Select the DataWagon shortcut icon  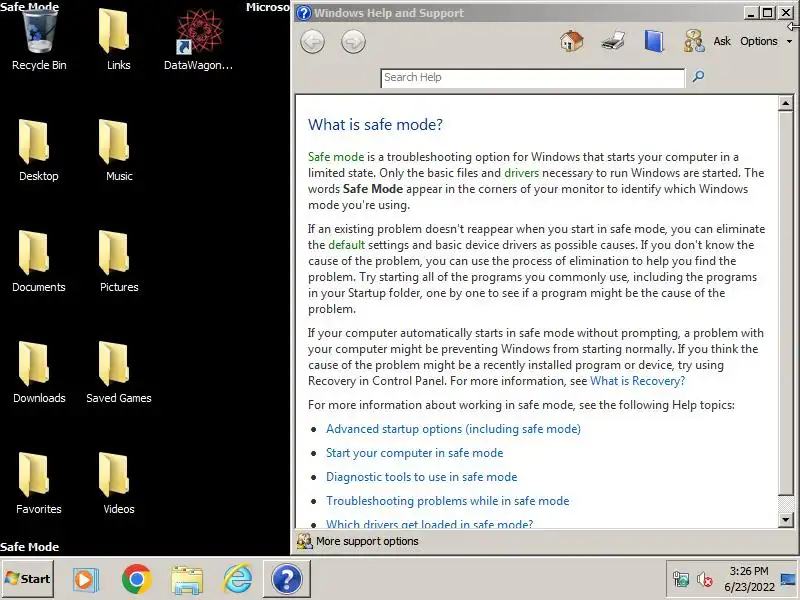(x=198, y=40)
